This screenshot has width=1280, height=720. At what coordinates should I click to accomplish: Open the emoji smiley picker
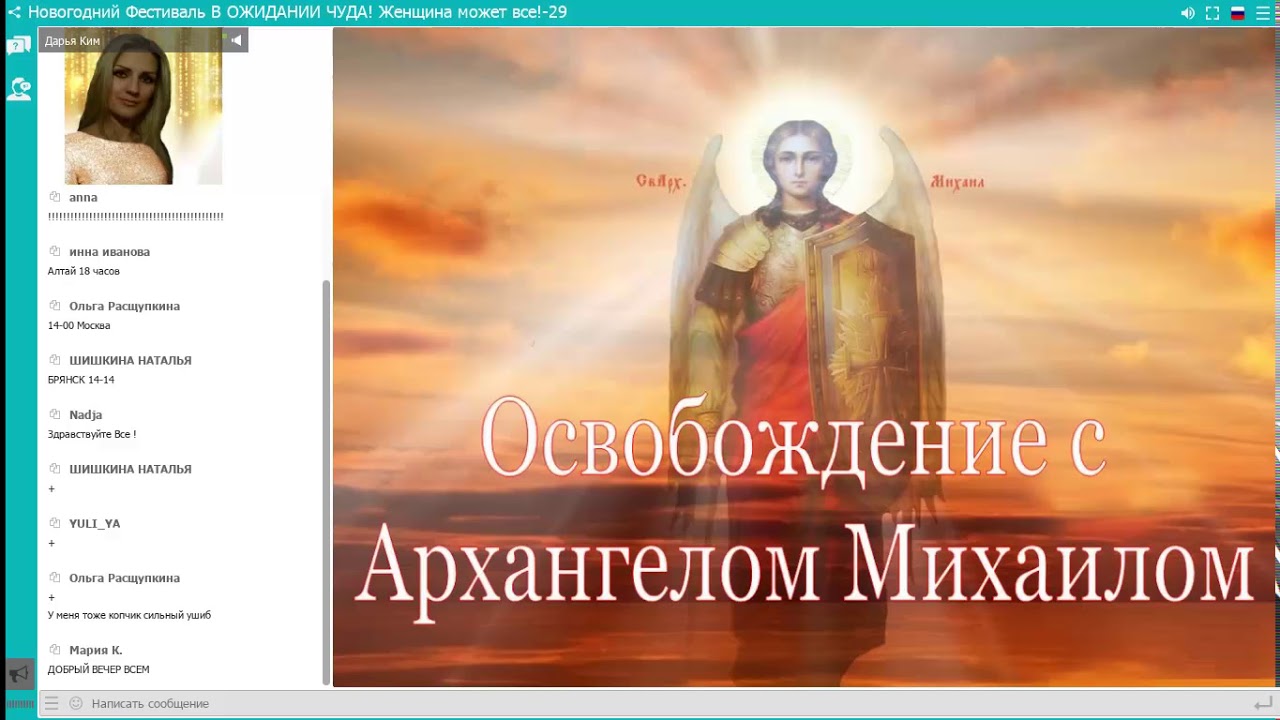(75, 703)
